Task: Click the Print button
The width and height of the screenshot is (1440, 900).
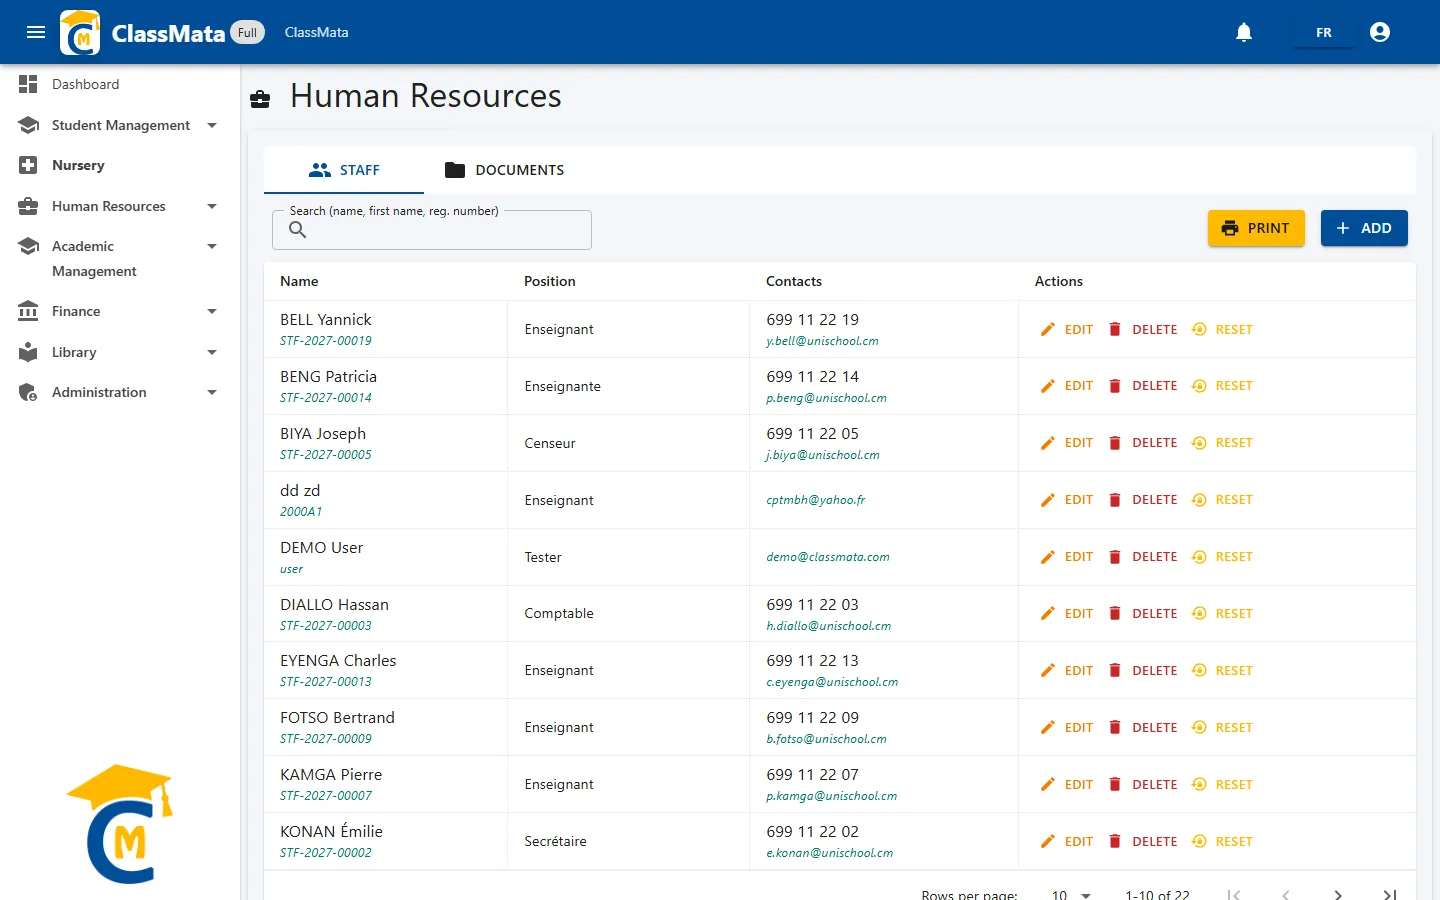Action: pyautogui.click(x=1256, y=228)
